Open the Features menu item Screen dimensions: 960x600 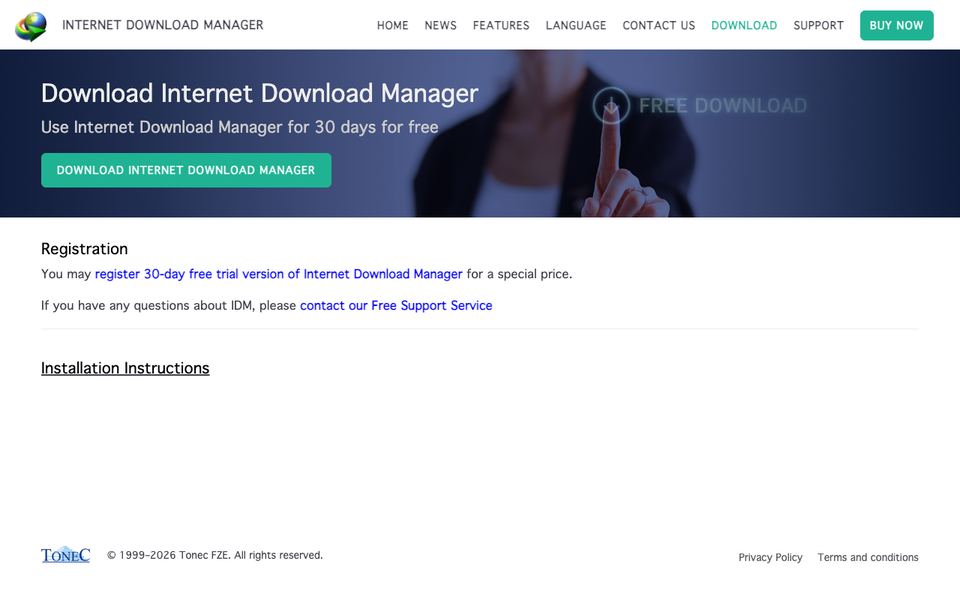click(x=501, y=26)
